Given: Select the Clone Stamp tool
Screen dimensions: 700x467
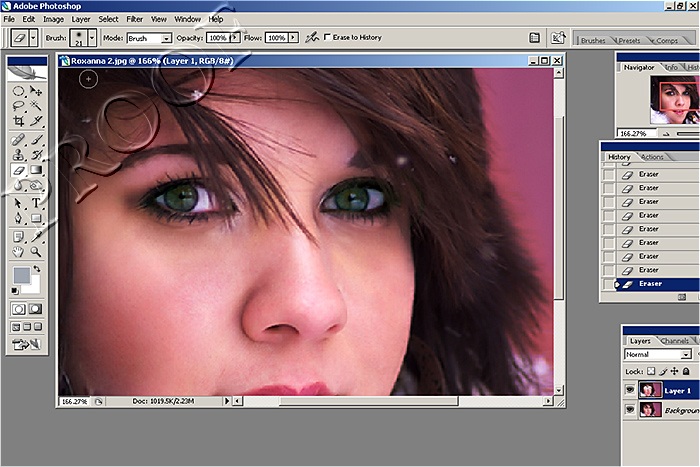Looking at the screenshot, I should point(18,155).
